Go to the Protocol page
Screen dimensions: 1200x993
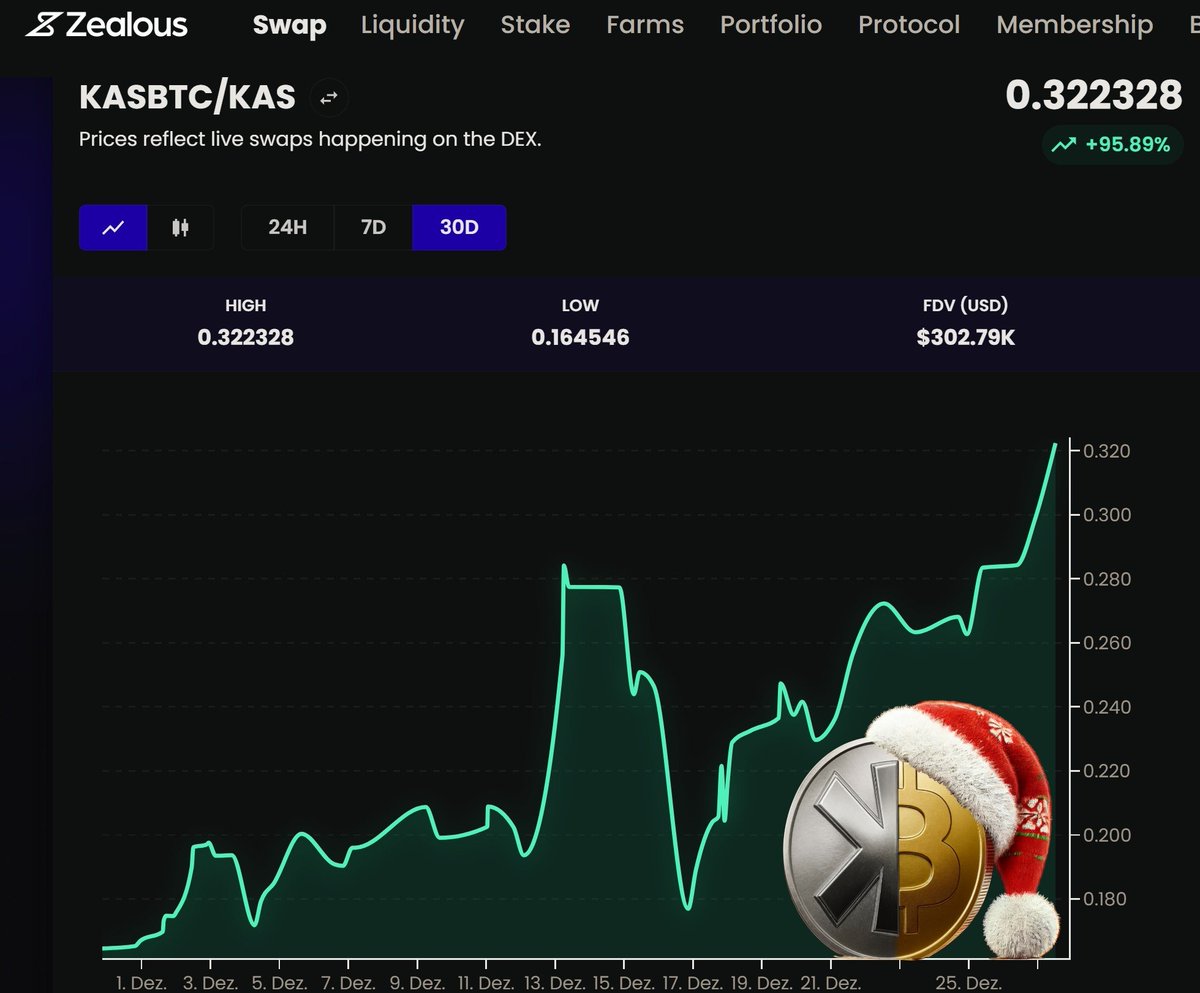click(909, 25)
